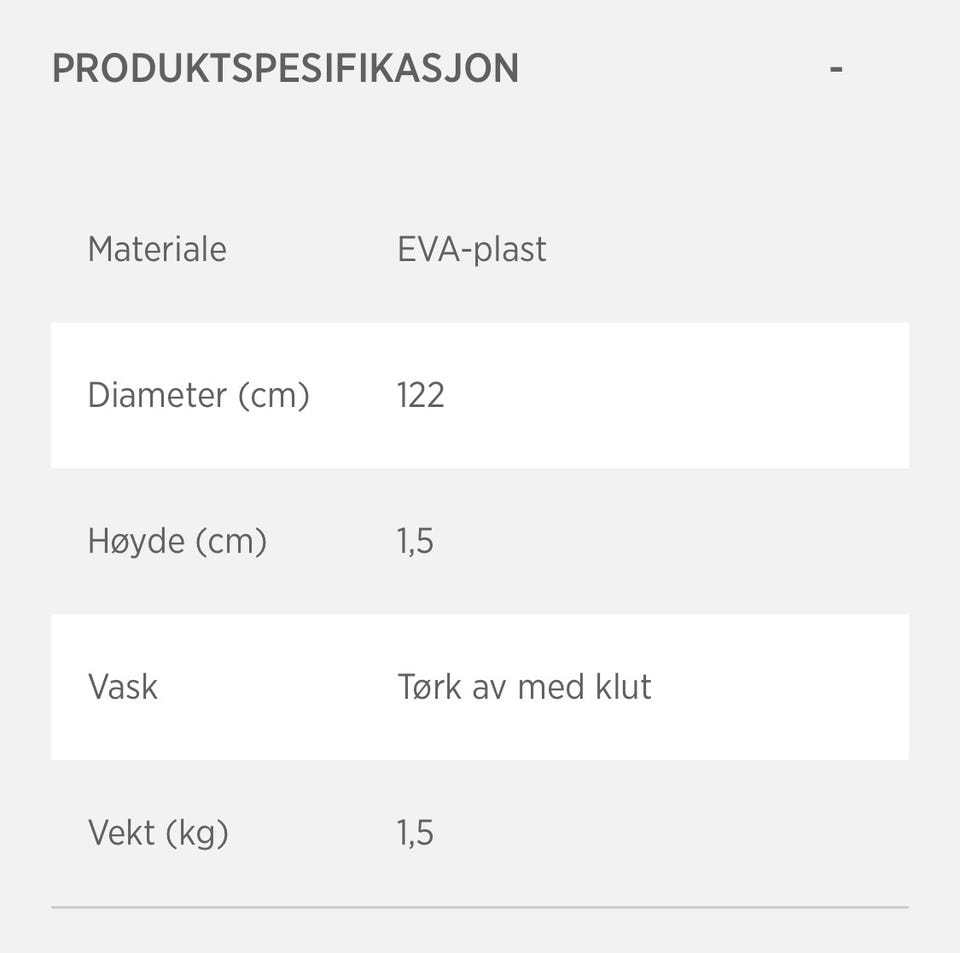Click the 1,5 value in Vekt row
Image resolution: width=960 pixels, height=953 pixels.
(415, 833)
